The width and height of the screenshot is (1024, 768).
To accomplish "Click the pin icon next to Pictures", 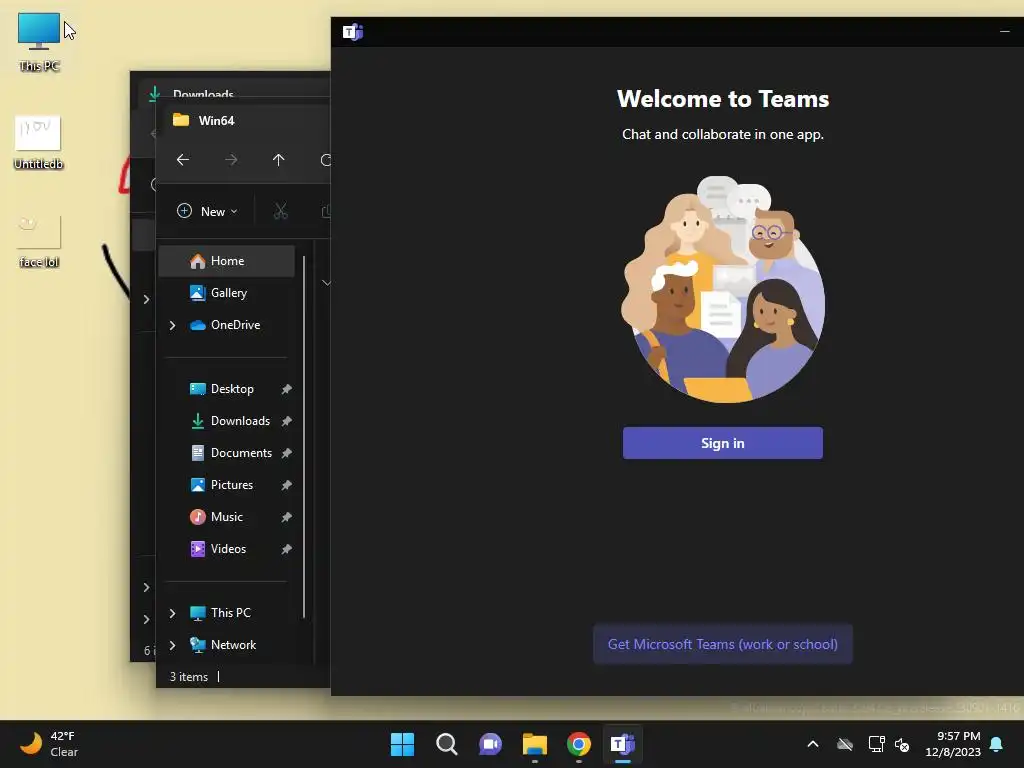I will click(x=286, y=485).
